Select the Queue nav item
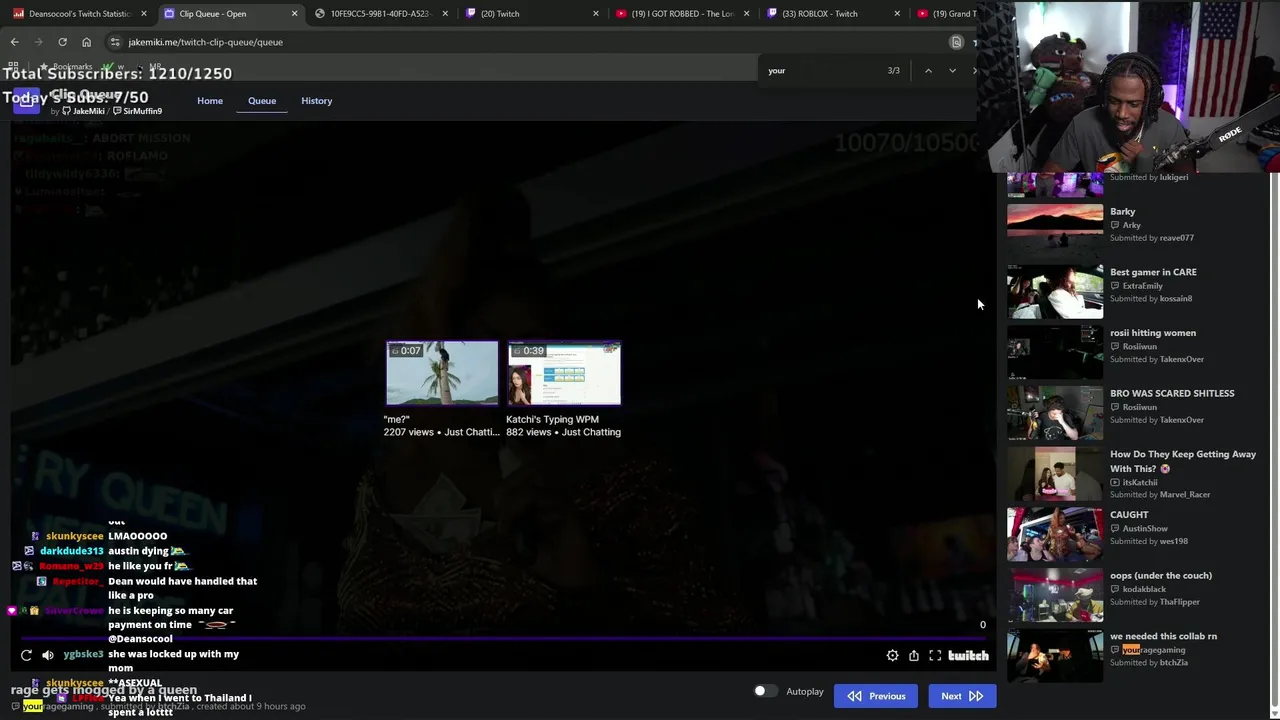This screenshot has width=1280, height=720. 262,100
